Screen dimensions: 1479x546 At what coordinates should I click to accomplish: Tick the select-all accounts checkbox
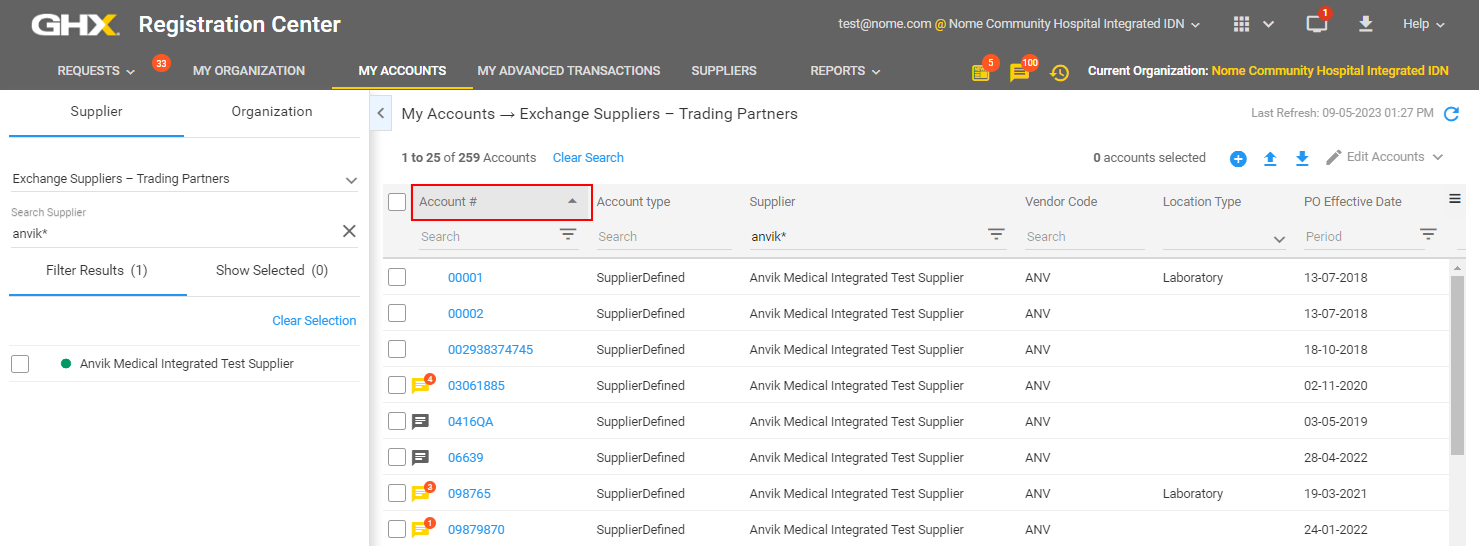pos(397,202)
